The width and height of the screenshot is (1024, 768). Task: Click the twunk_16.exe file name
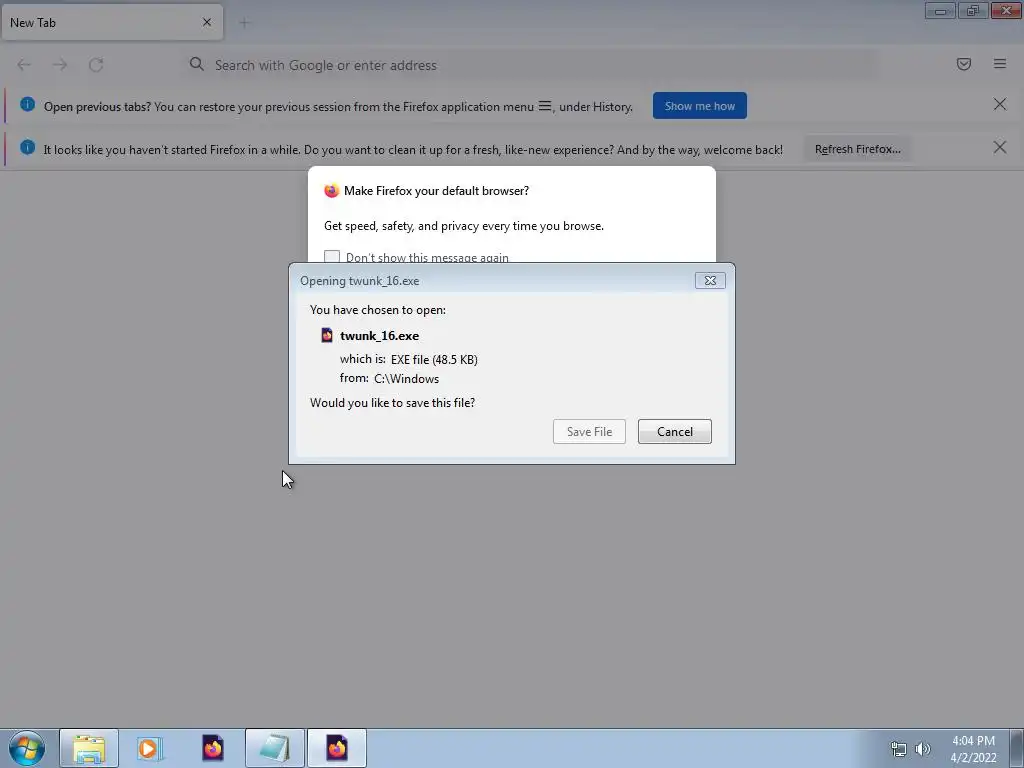coord(379,336)
